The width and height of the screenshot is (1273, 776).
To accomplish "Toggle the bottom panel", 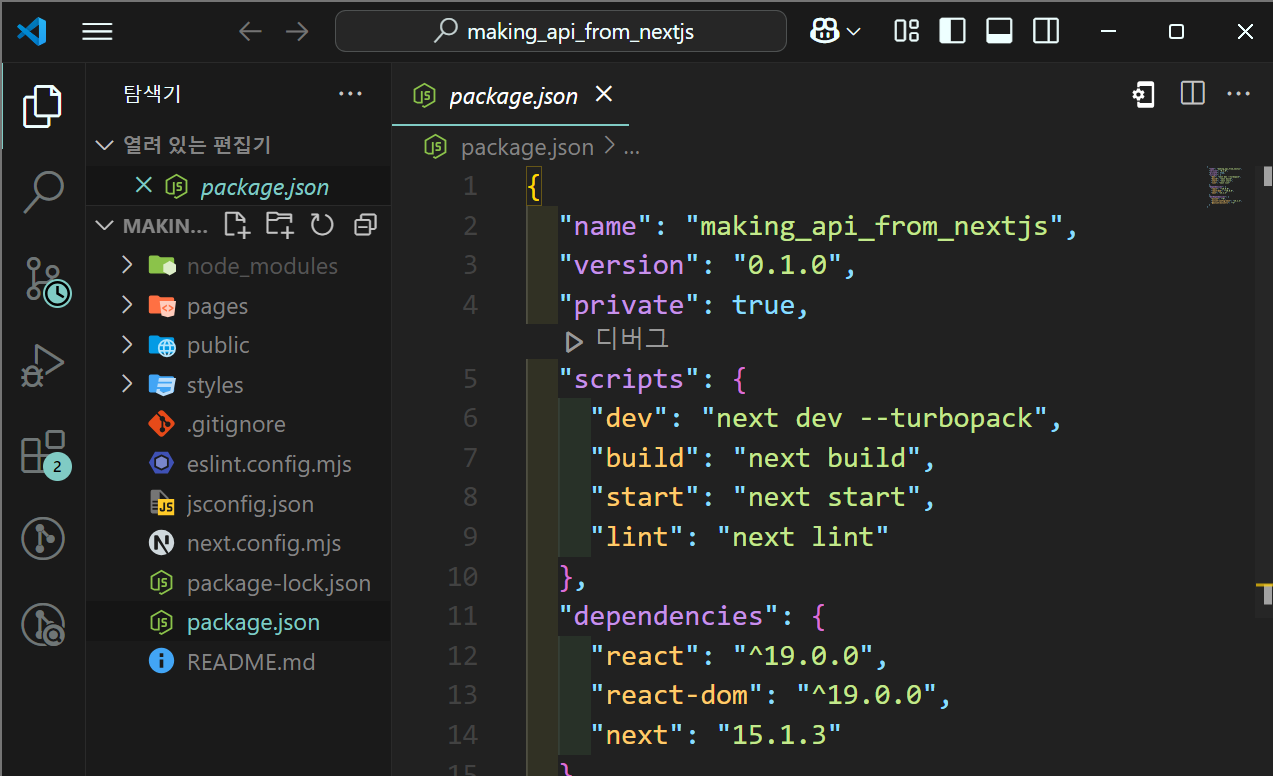I will 999,32.
